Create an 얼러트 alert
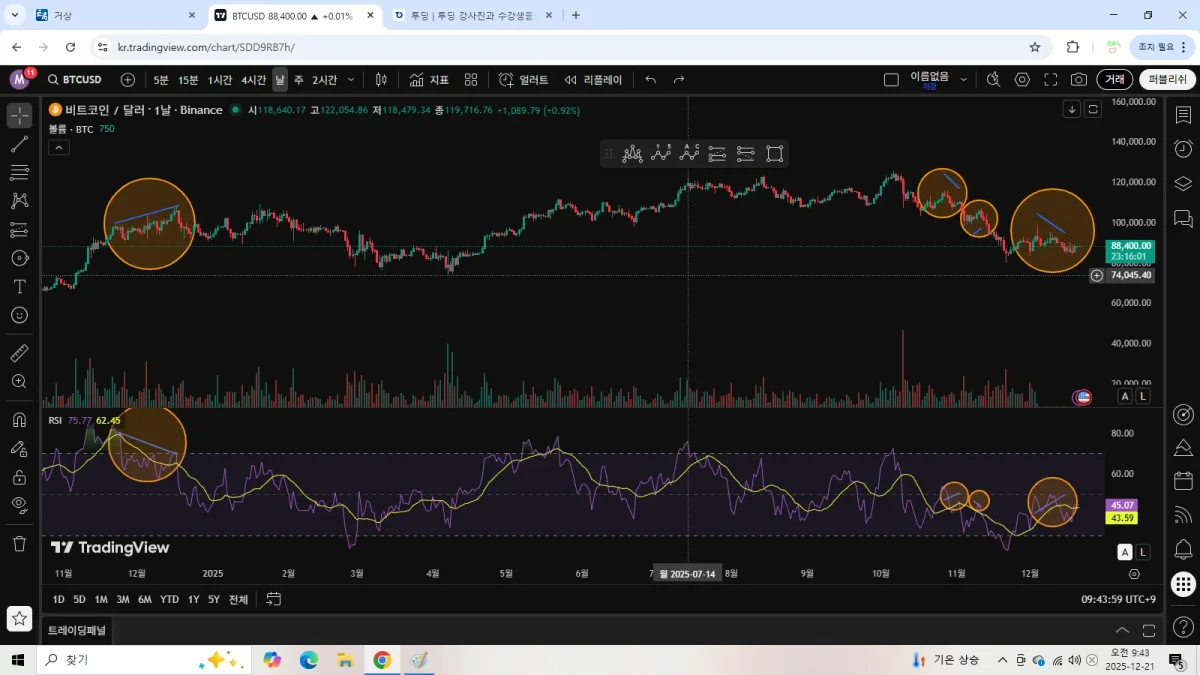The height and width of the screenshot is (675, 1200). (x=523, y=80)
